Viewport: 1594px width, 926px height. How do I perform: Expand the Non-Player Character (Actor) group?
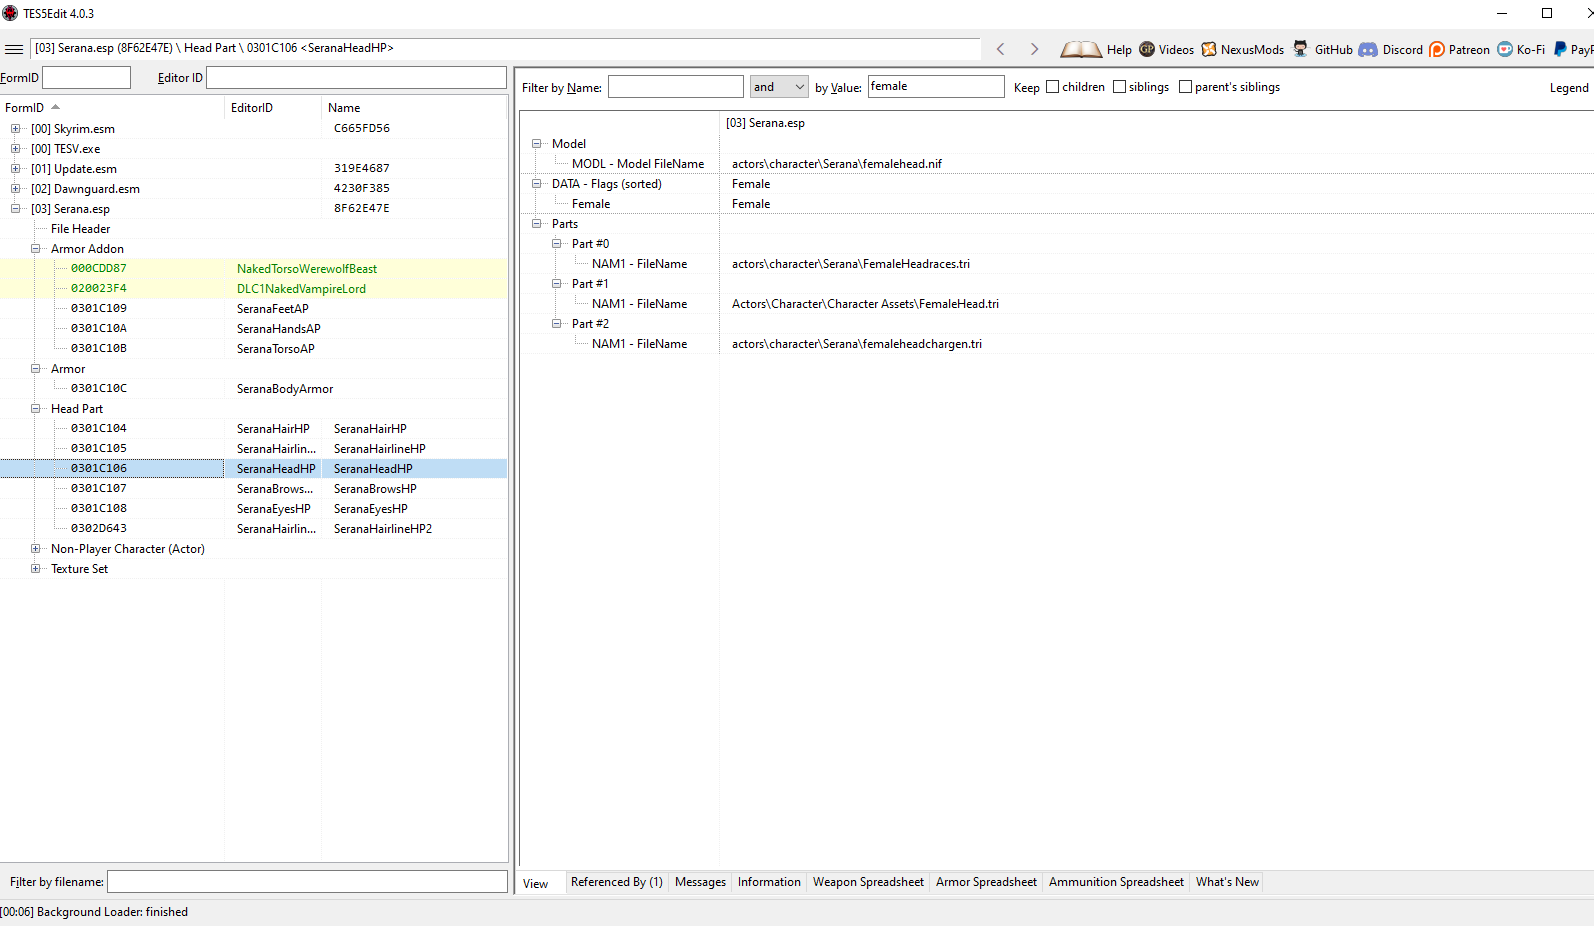point(35,548)
